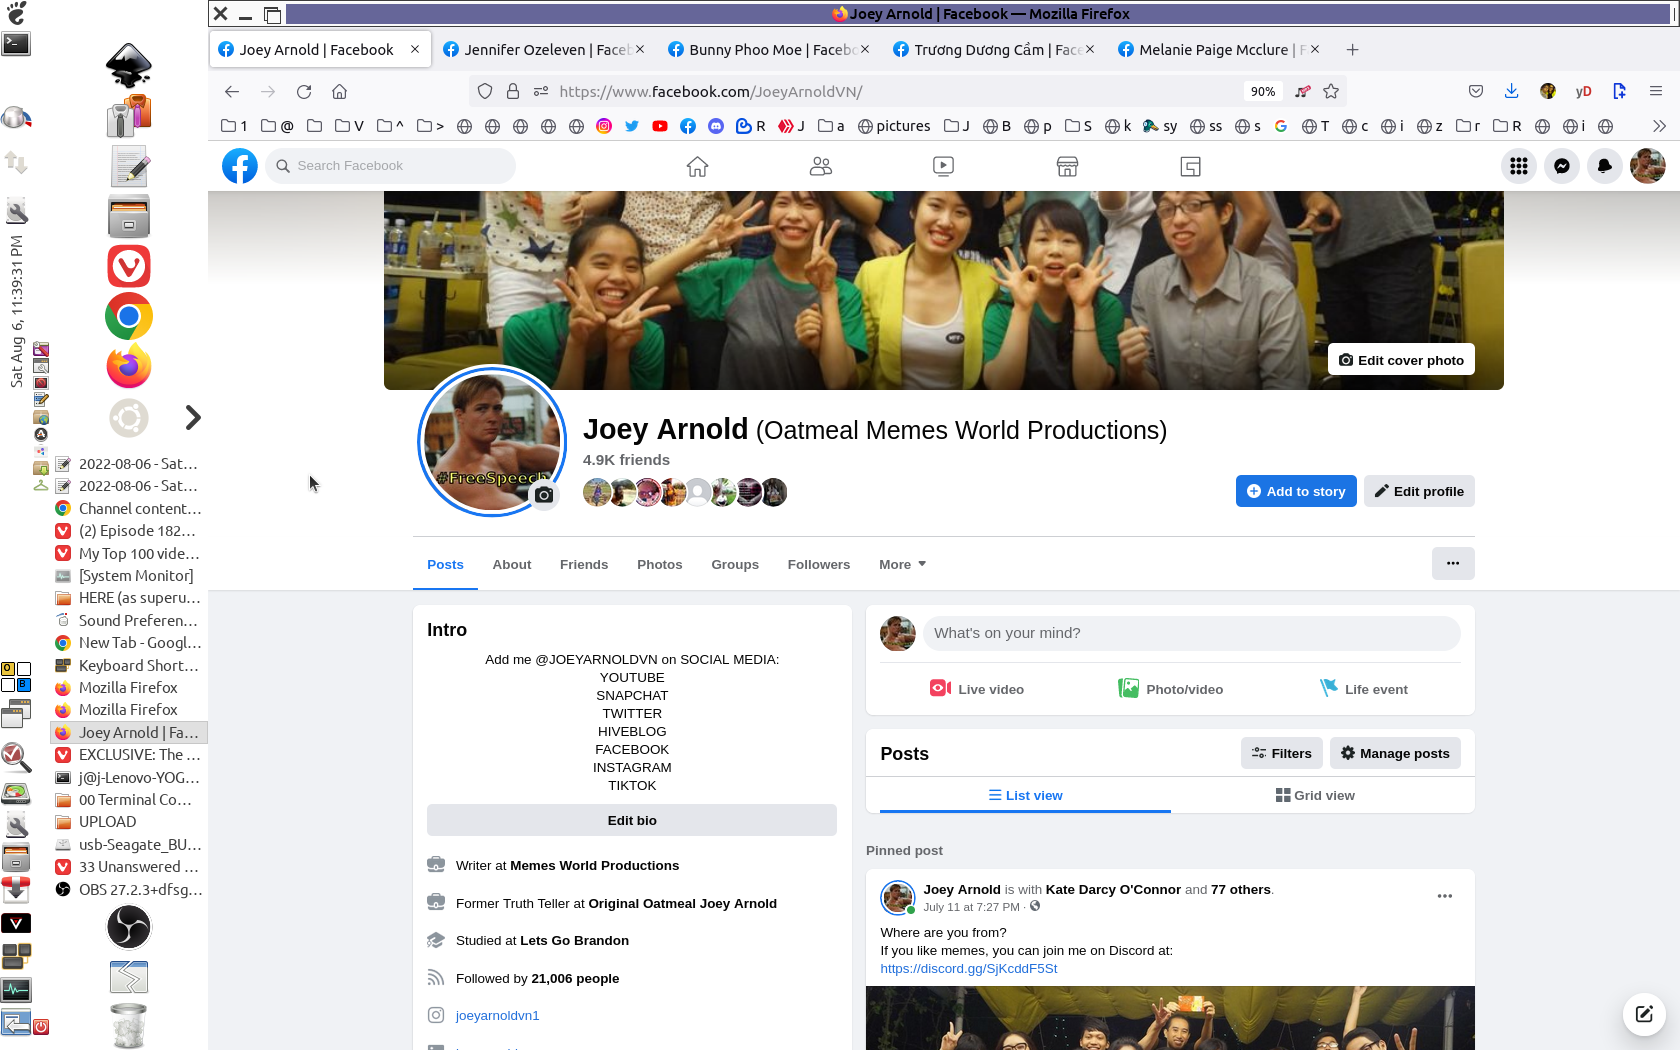Image resolution: width=1680 pixels, height=1050 pixels.
Task: Launch OBS Studio from the dock
Action: 129,927
